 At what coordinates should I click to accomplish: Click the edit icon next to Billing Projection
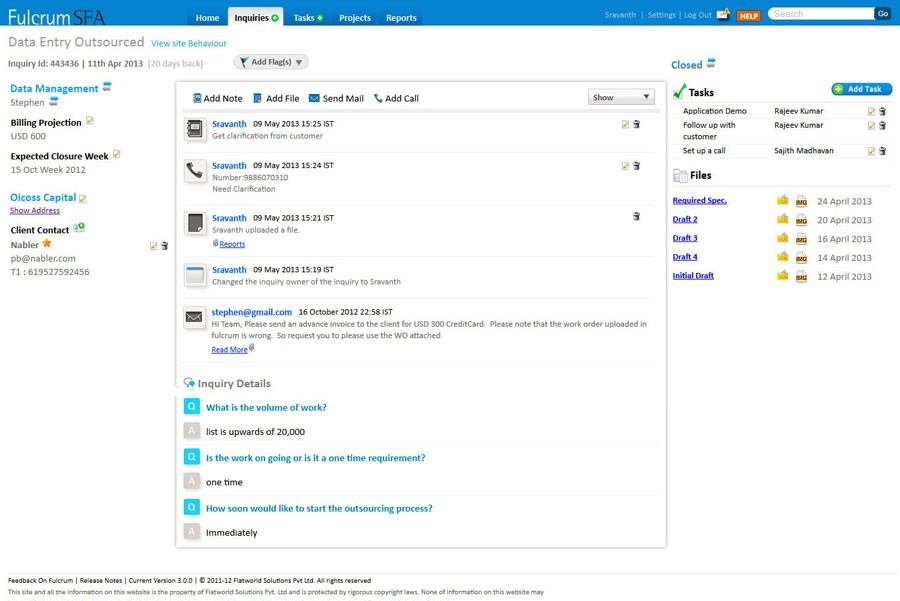(90, 121)
